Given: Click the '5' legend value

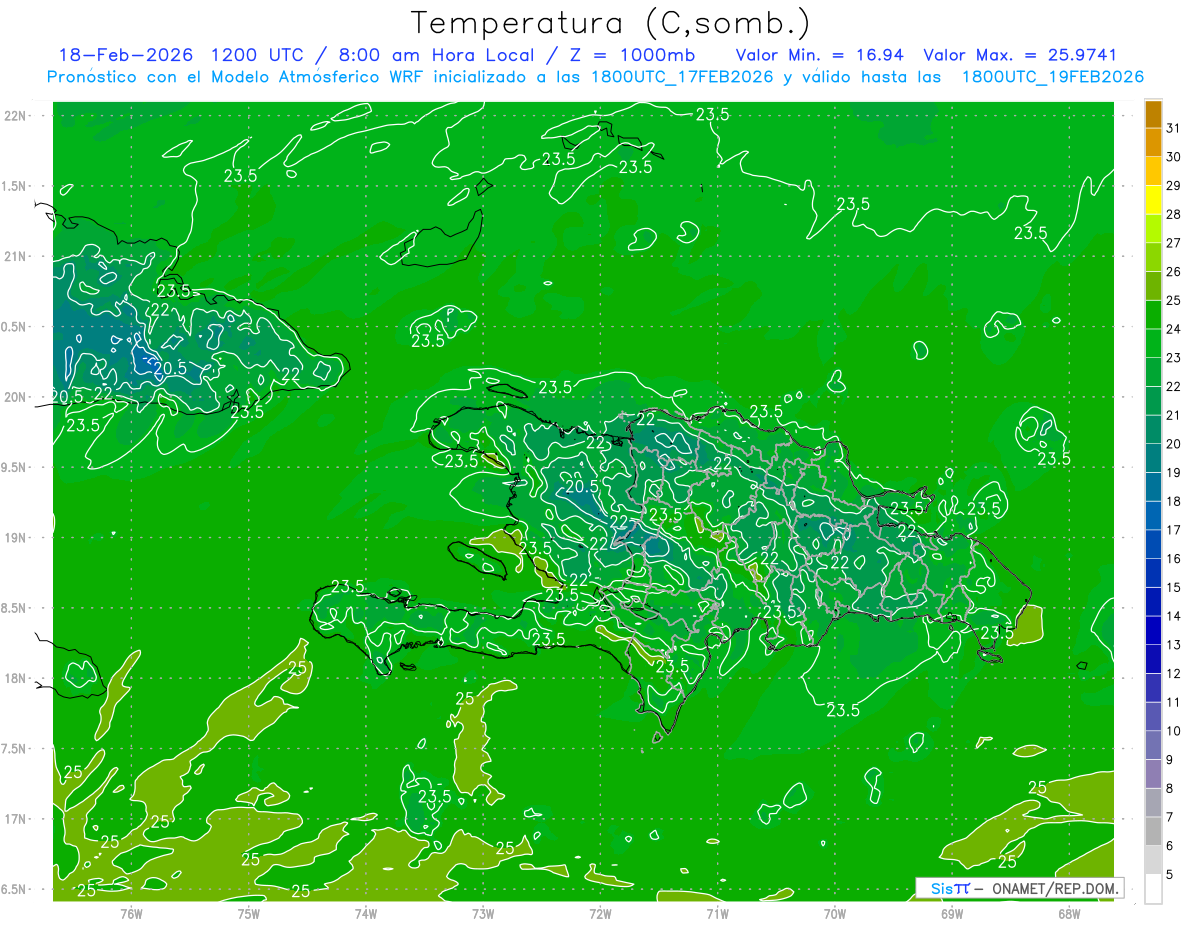Looking at the screenshot, I should pyautogui.click(x=1171, y=875).
